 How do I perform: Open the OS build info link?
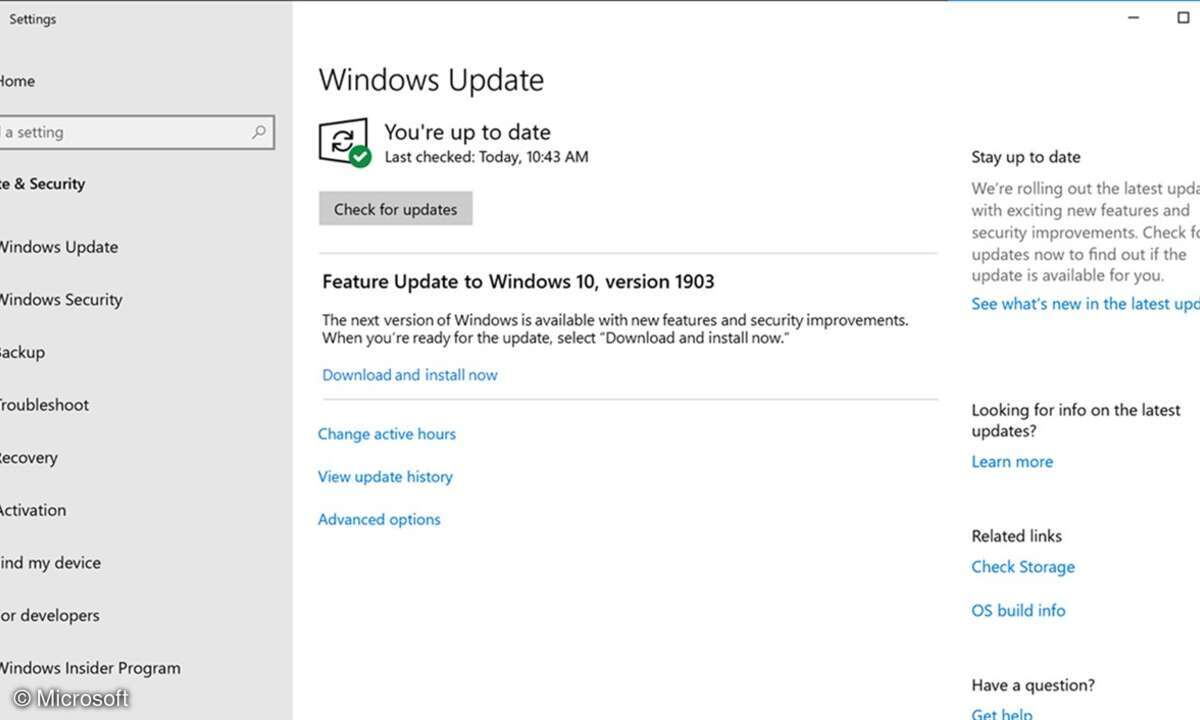(1018, 610)
